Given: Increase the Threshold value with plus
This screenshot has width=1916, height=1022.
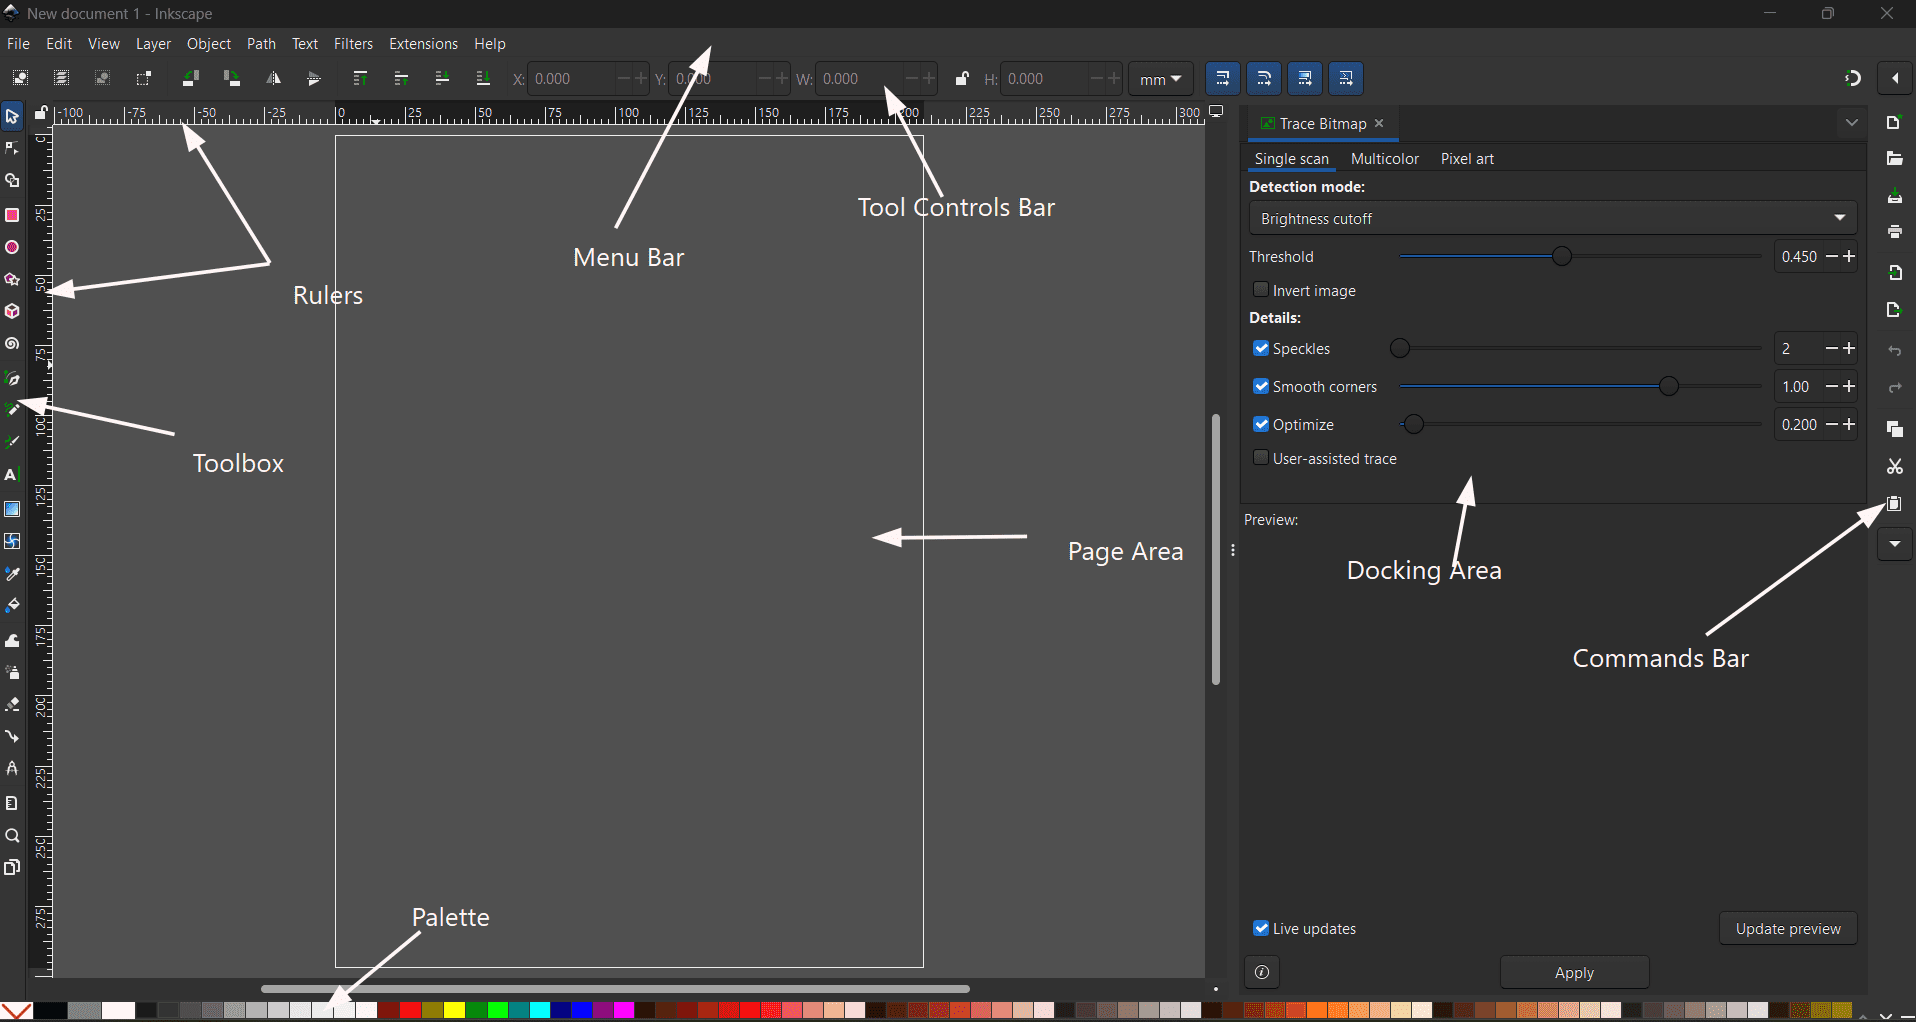Looking at the screenshot, I should pos(1849,257).
